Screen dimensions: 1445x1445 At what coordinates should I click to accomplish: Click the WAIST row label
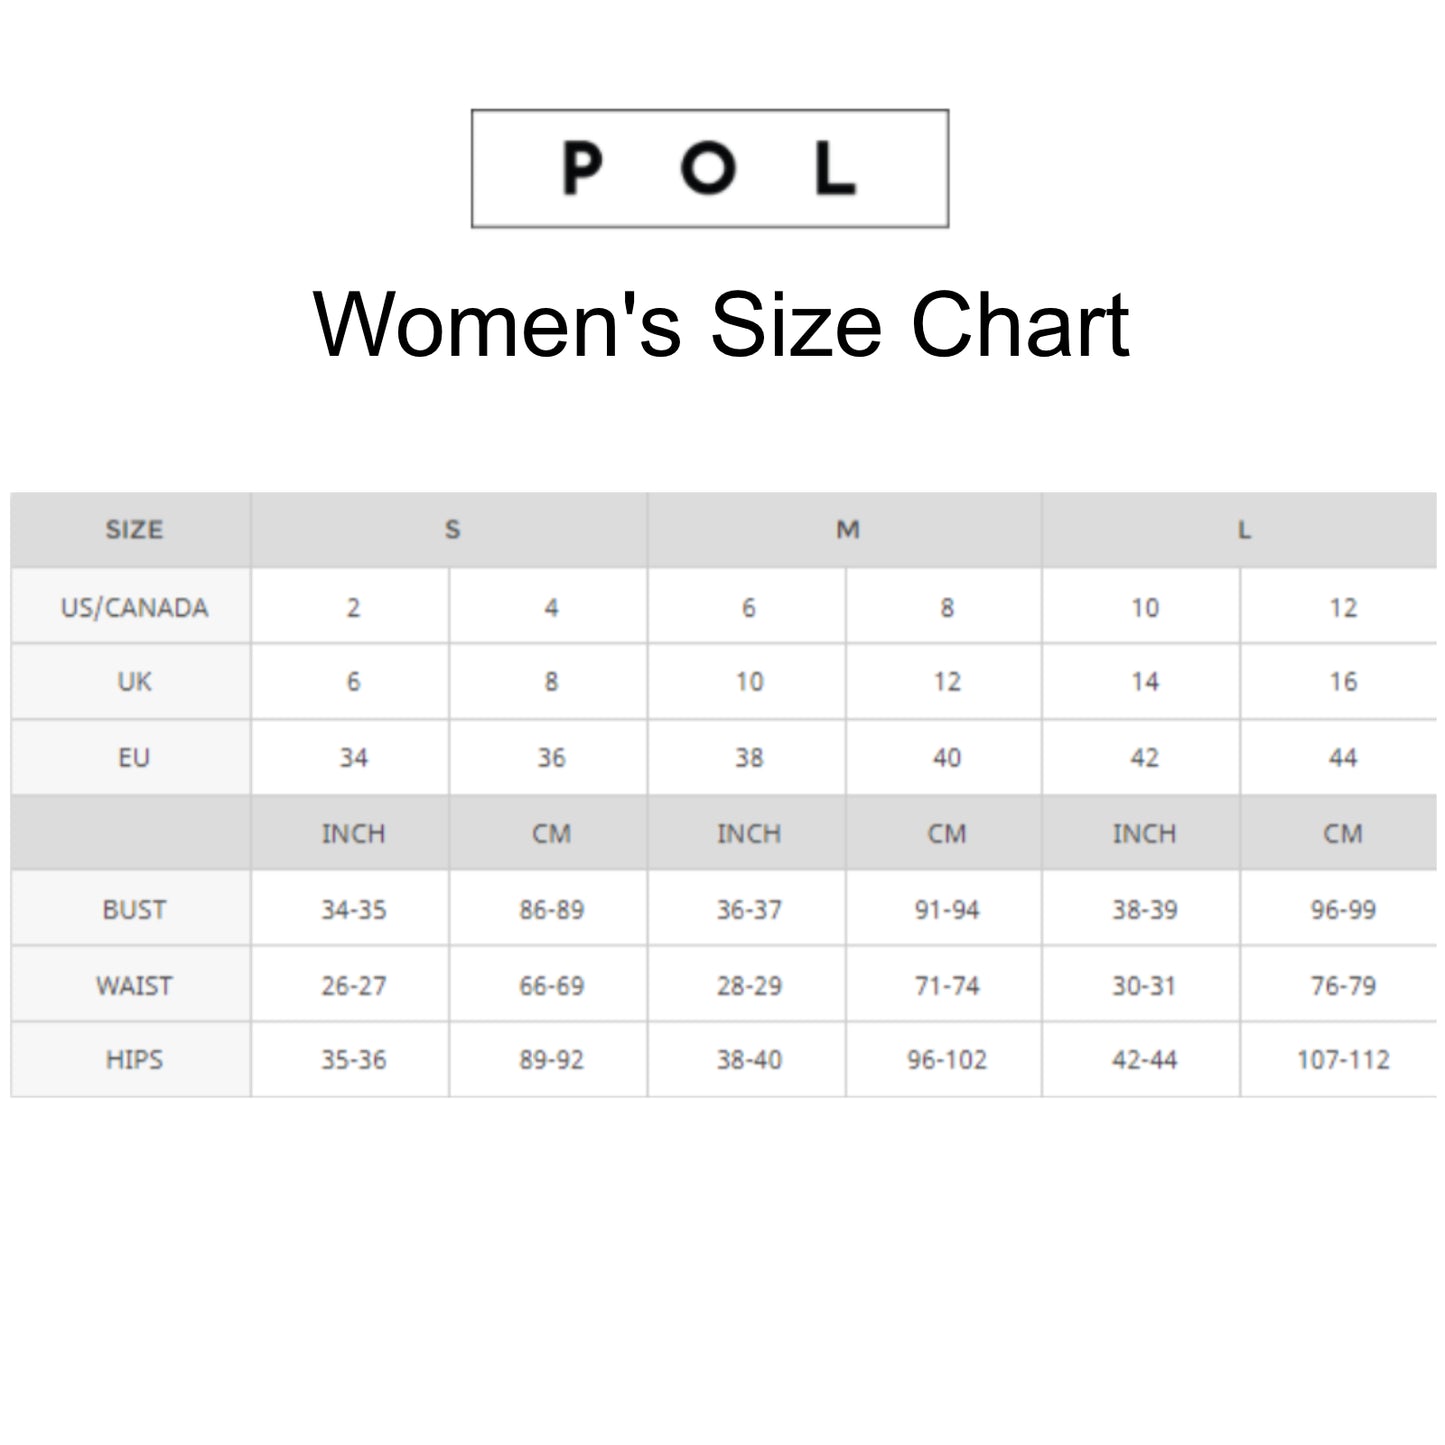(x=134, y=986)
